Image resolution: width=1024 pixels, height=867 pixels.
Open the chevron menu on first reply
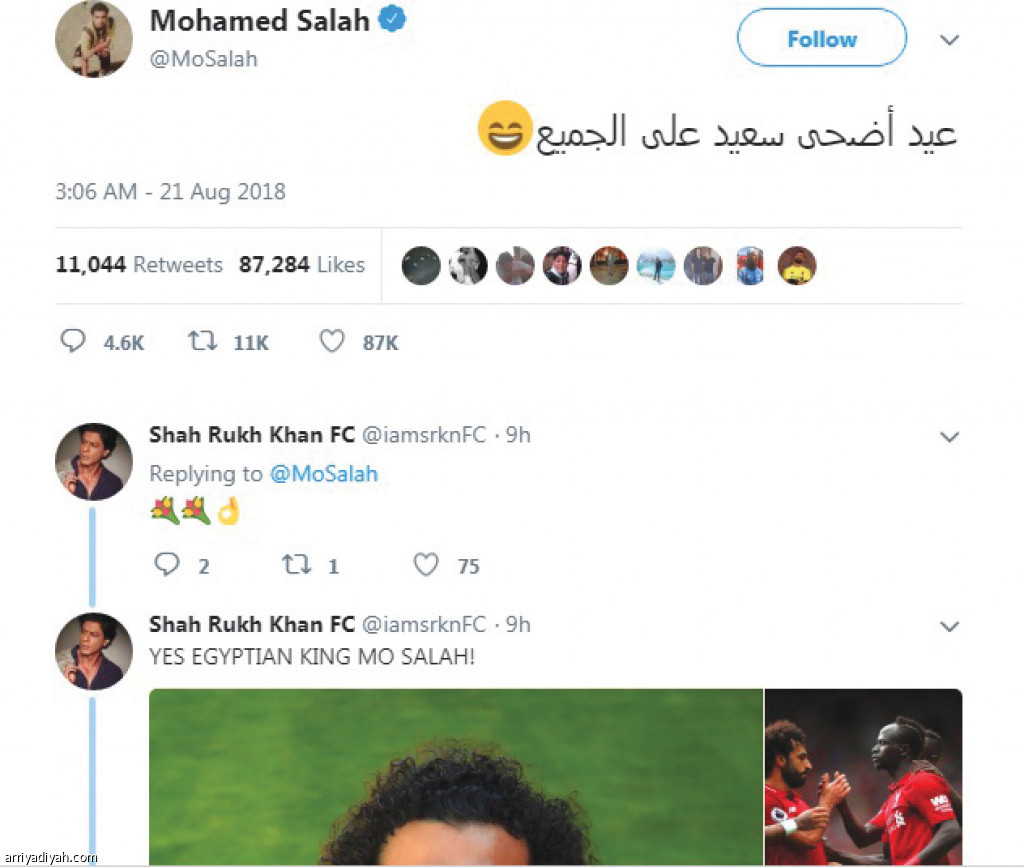[949, 437]
